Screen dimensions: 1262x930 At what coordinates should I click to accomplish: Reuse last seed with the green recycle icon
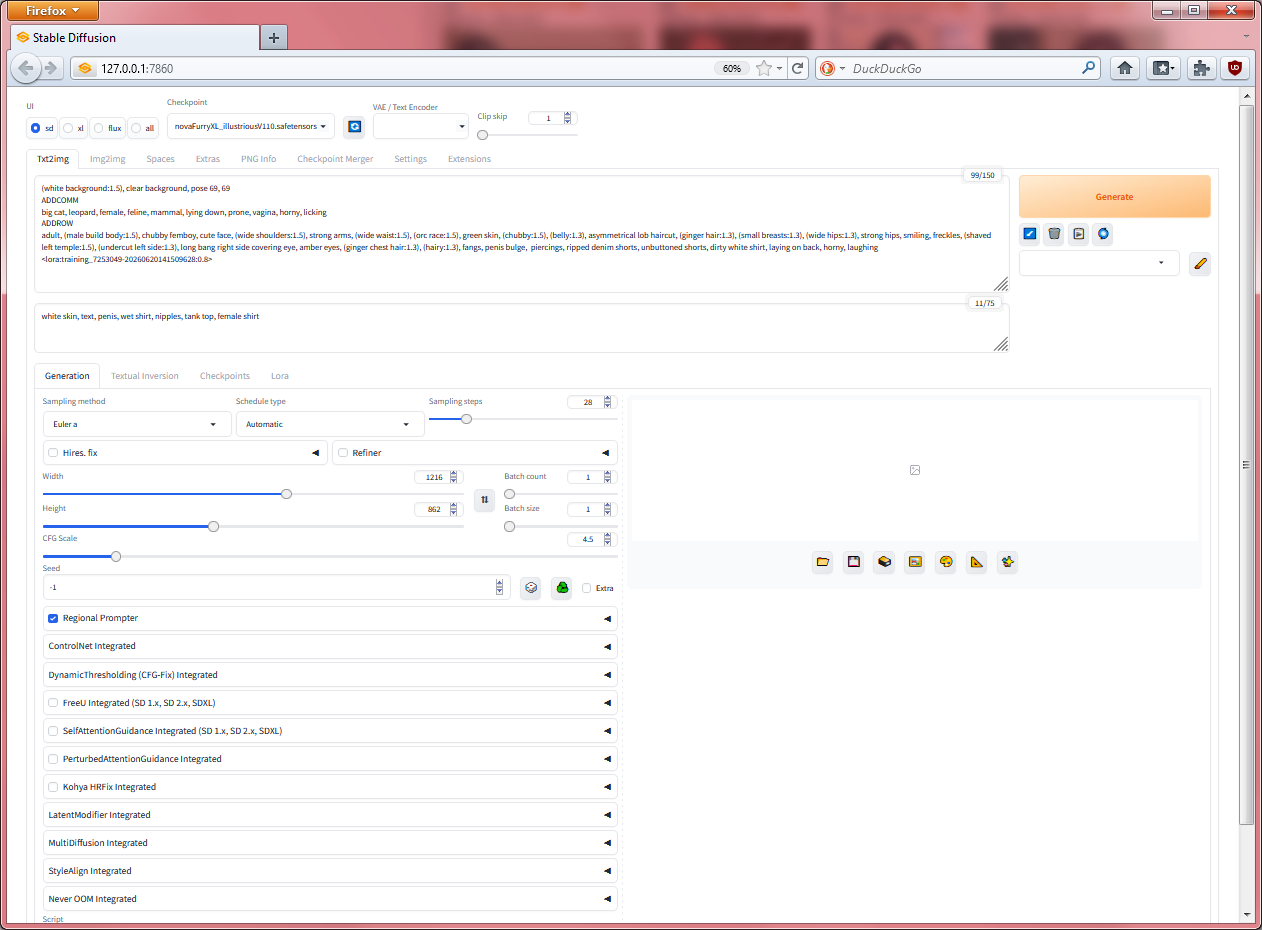tap(562, 588)
